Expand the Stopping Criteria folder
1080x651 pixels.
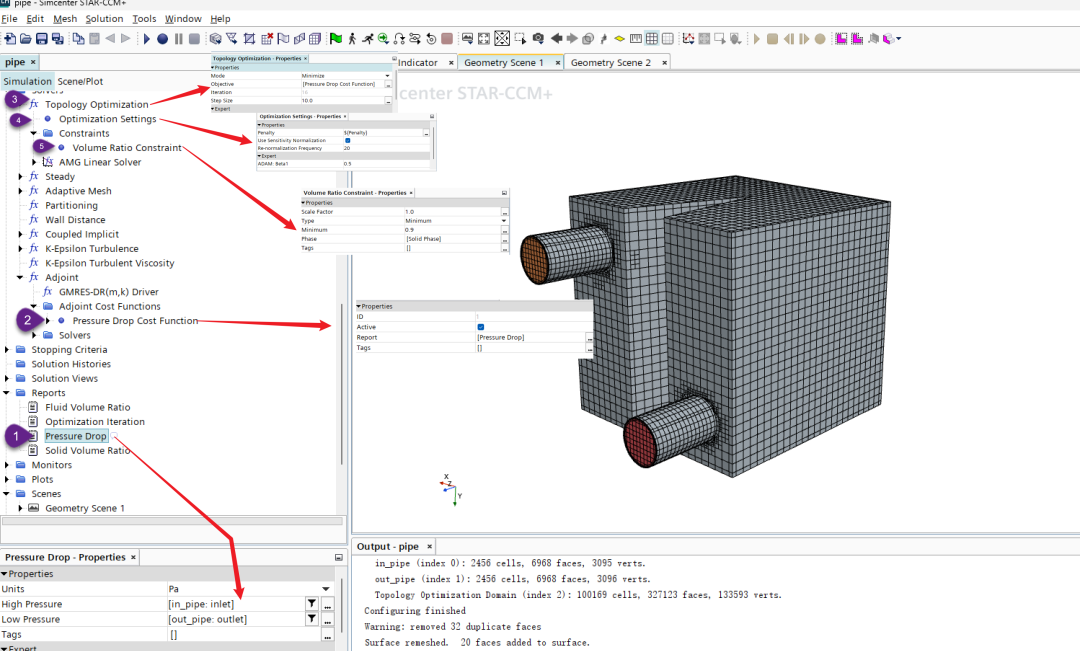(6, 349)
